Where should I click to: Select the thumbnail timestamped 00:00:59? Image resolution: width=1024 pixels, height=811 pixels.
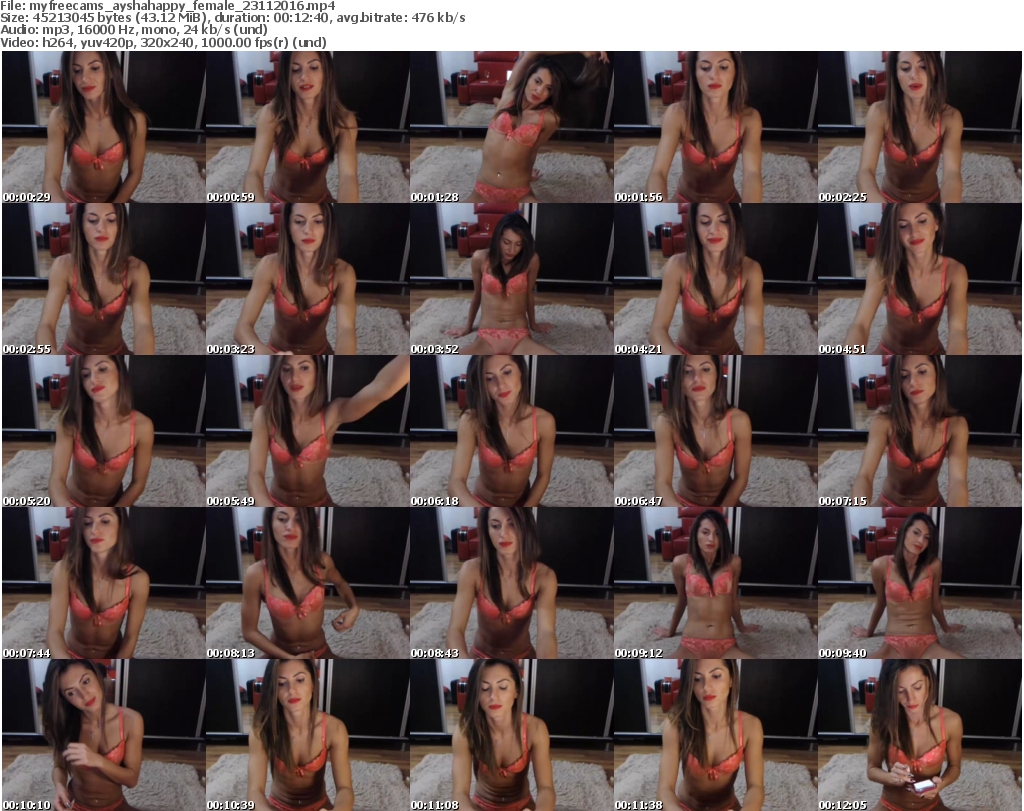pyautogui.click(x=308, y=127)
